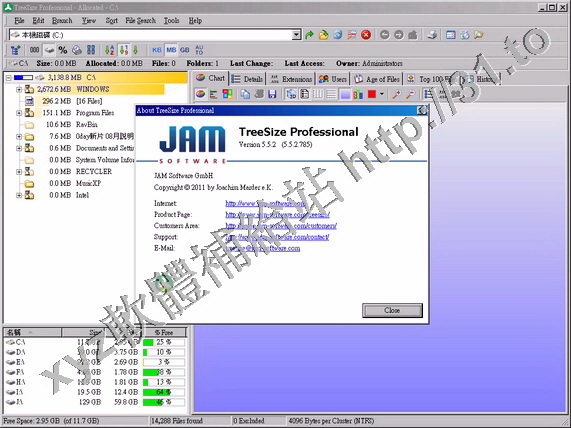
Task: Select the D:\ drive row in drive list
Action: pyautogui.click(x=95, y=352)
